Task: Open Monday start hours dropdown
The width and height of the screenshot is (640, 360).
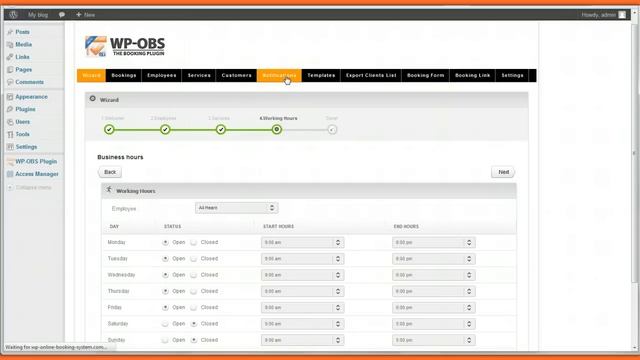Action: tap(302, 242)
